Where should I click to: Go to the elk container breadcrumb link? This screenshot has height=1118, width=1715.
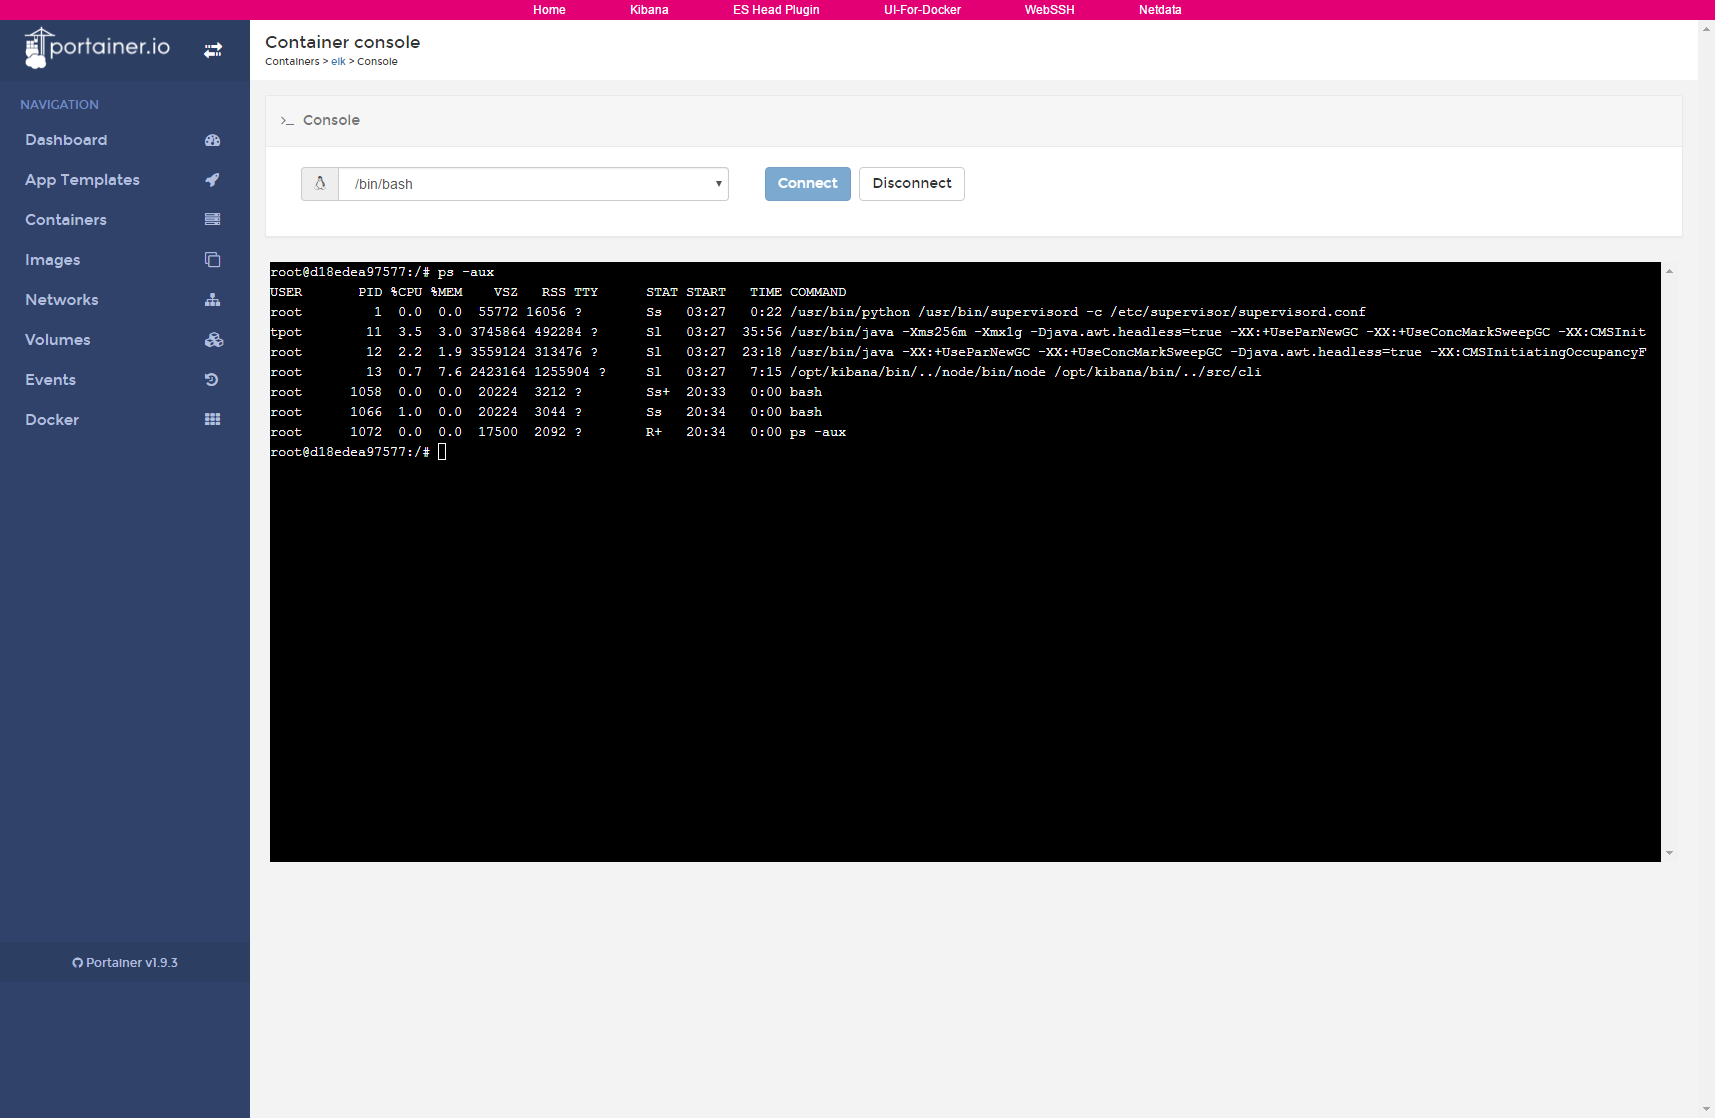[338, 62]
